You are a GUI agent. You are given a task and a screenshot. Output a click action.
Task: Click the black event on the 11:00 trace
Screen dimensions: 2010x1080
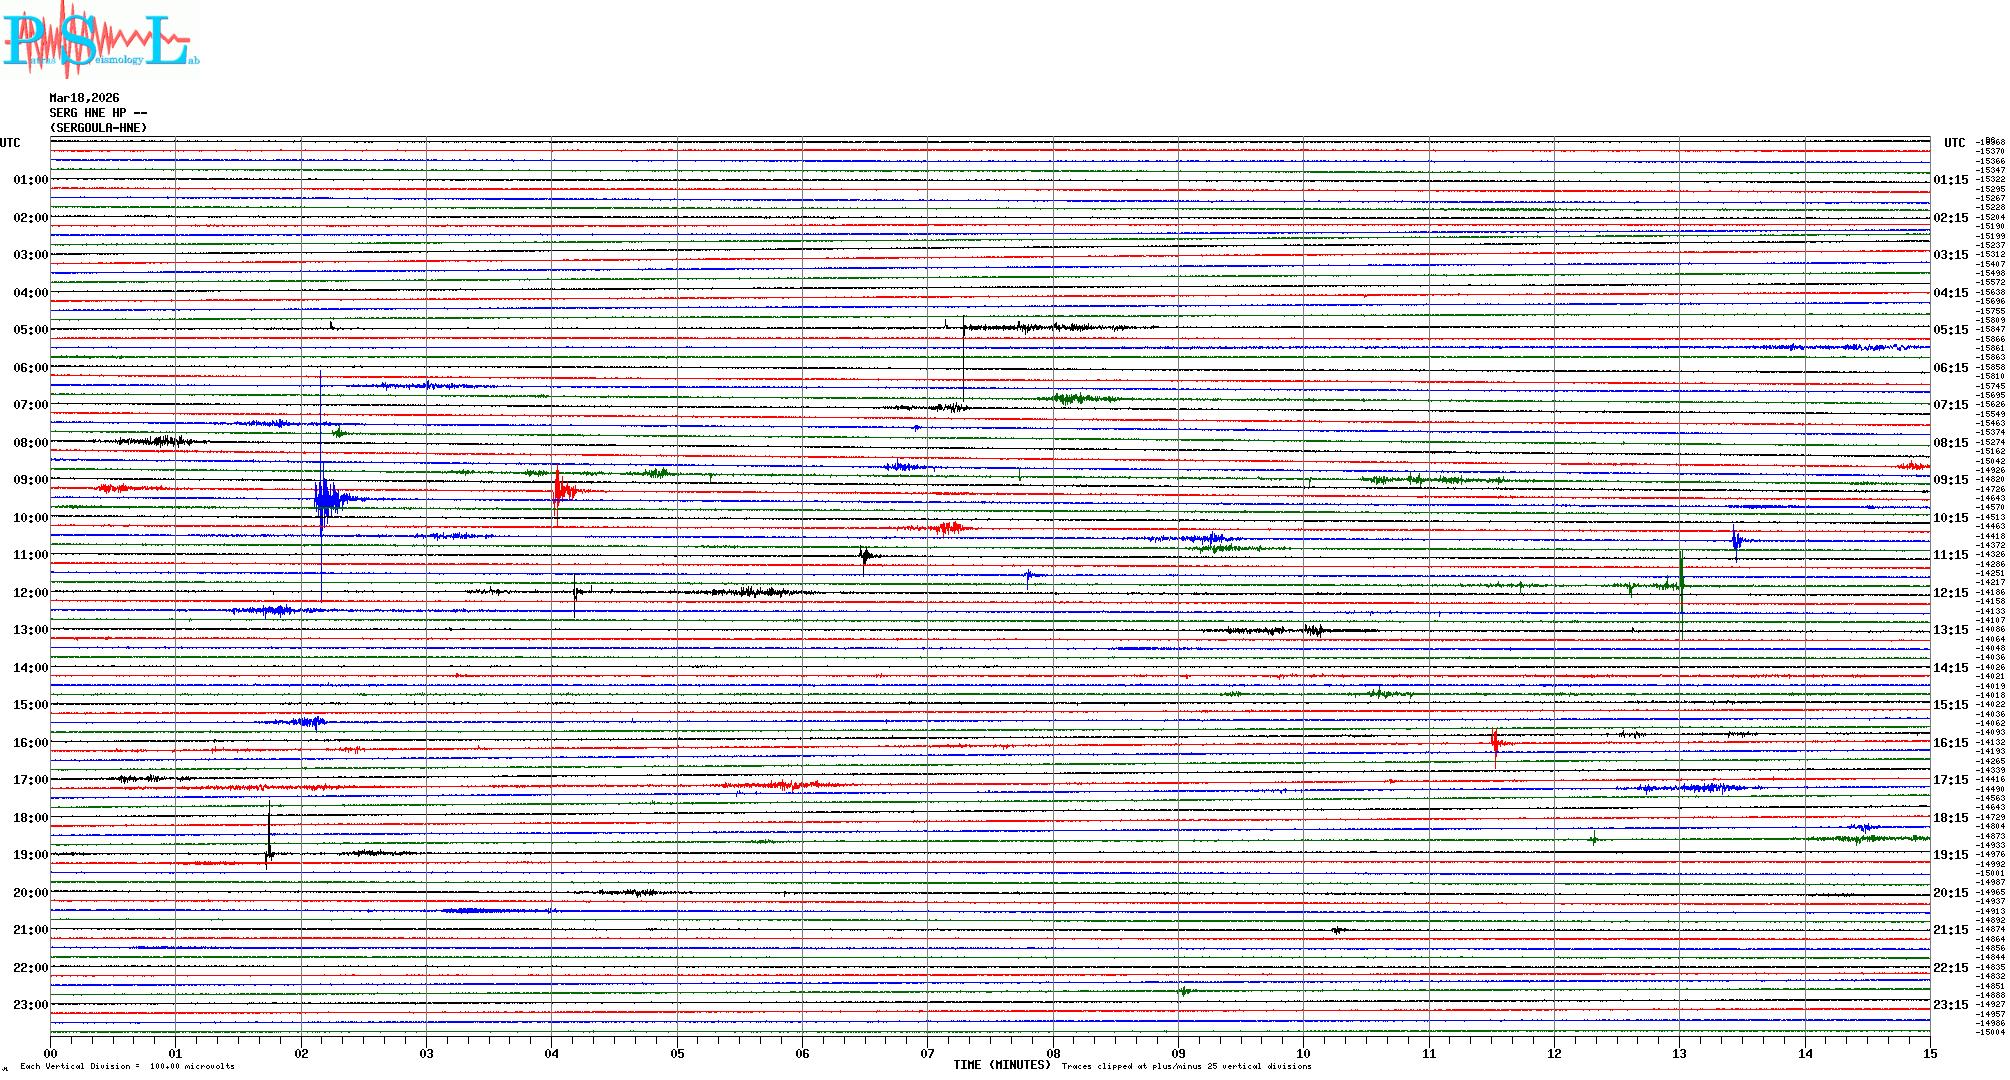(x=865, y=555)
